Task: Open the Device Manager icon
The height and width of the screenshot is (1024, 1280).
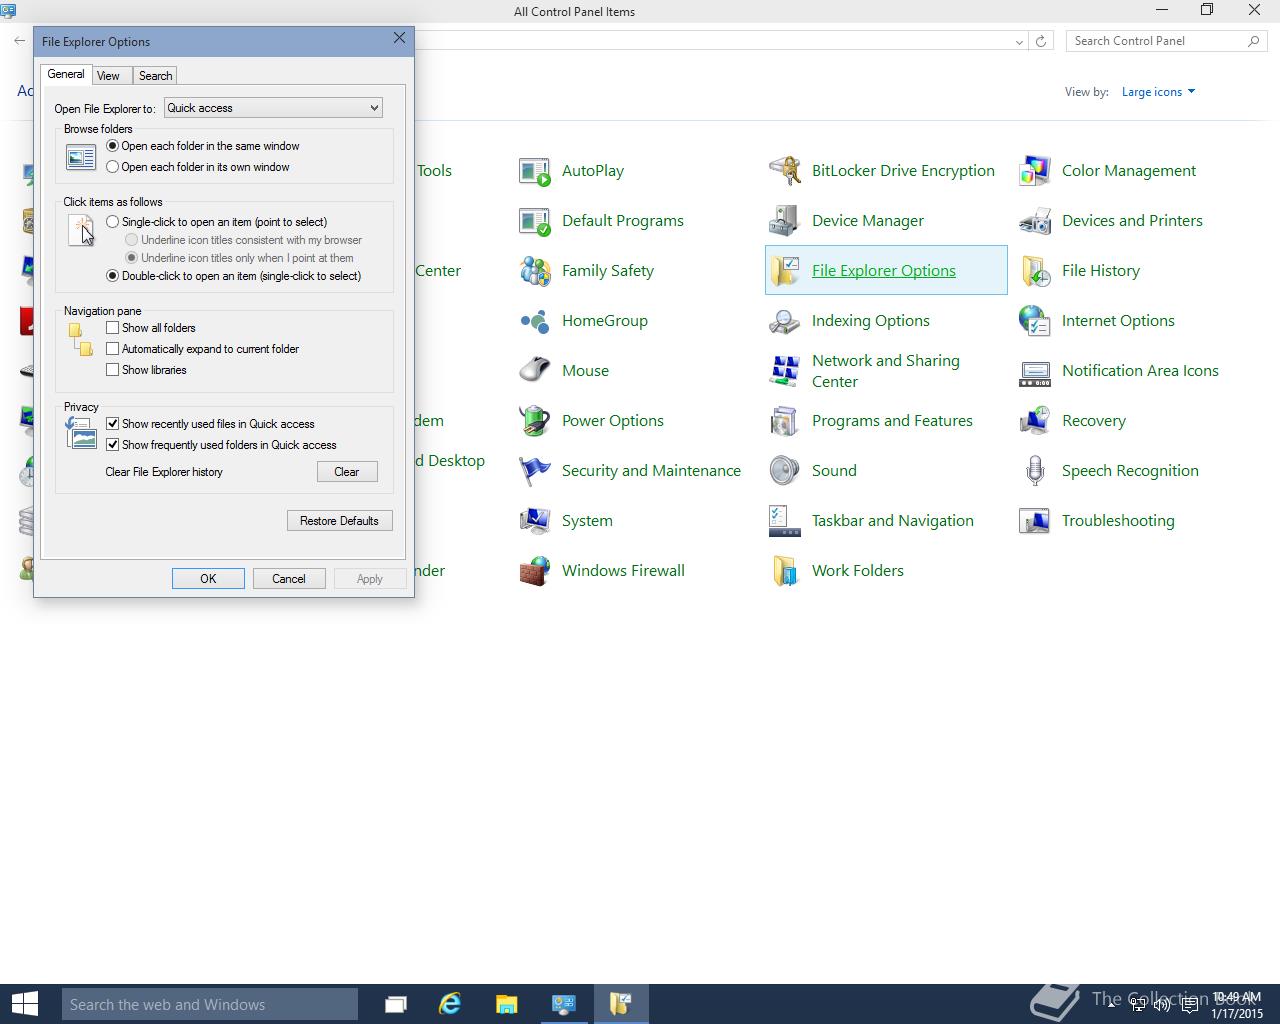Action: (785, 221)
